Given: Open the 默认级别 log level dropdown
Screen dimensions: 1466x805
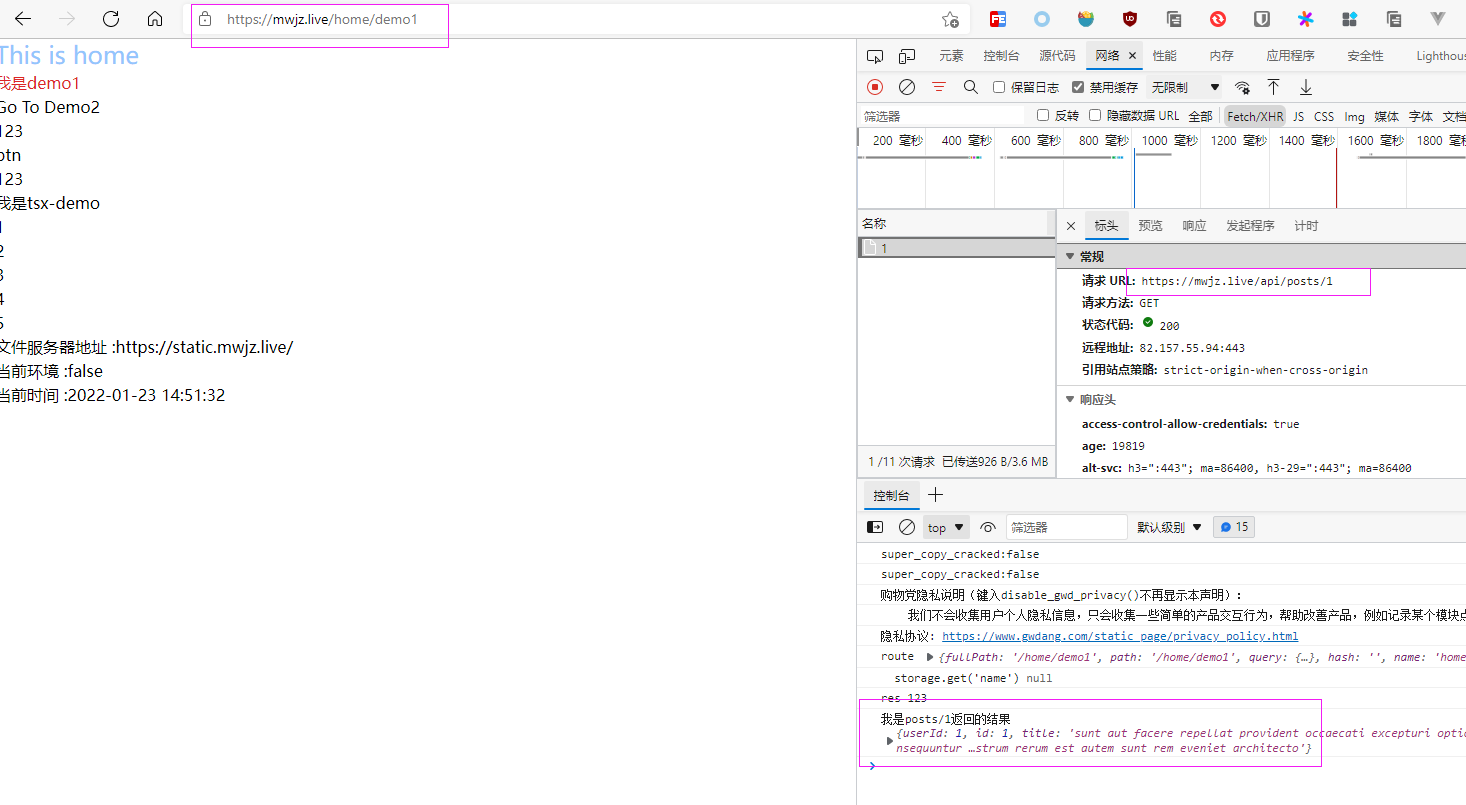Looking at the screenshot, I should (x=1169, y=527).
